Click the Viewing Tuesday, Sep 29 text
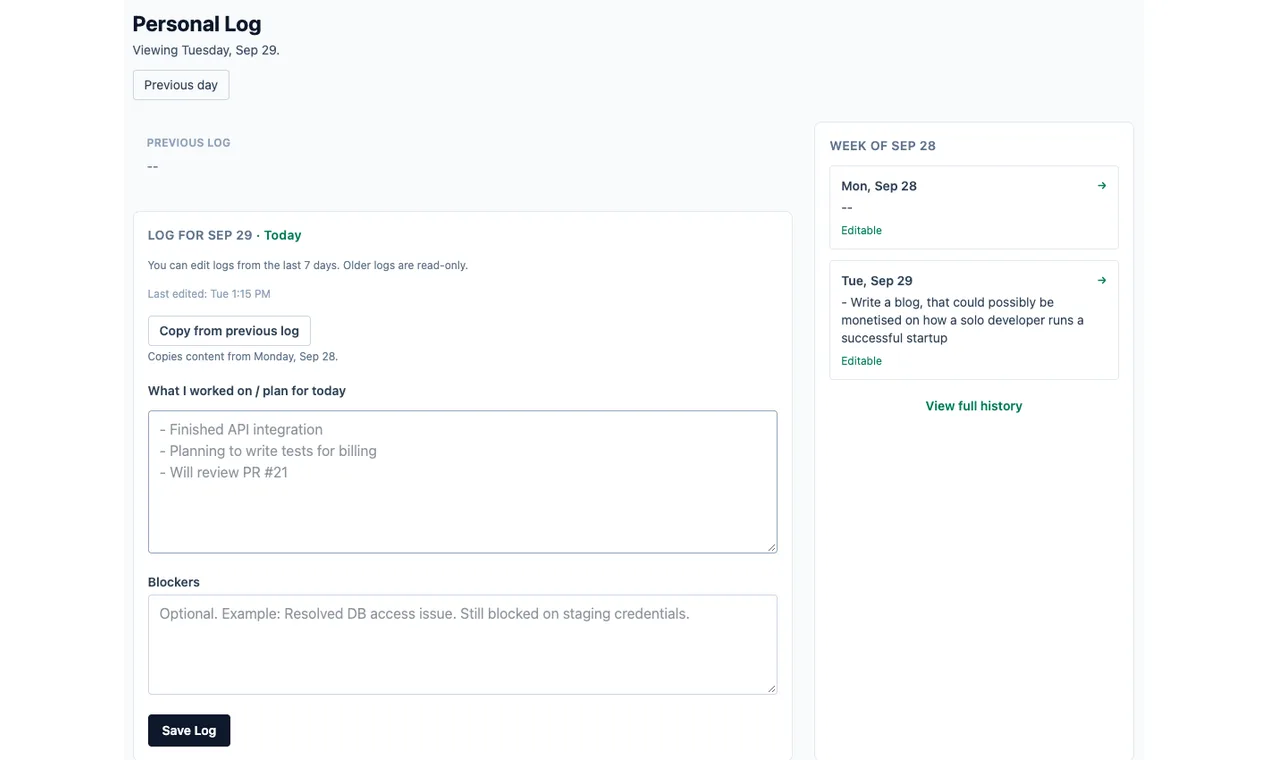This screenshot has height=760, width=1270. tap(206, 50)
